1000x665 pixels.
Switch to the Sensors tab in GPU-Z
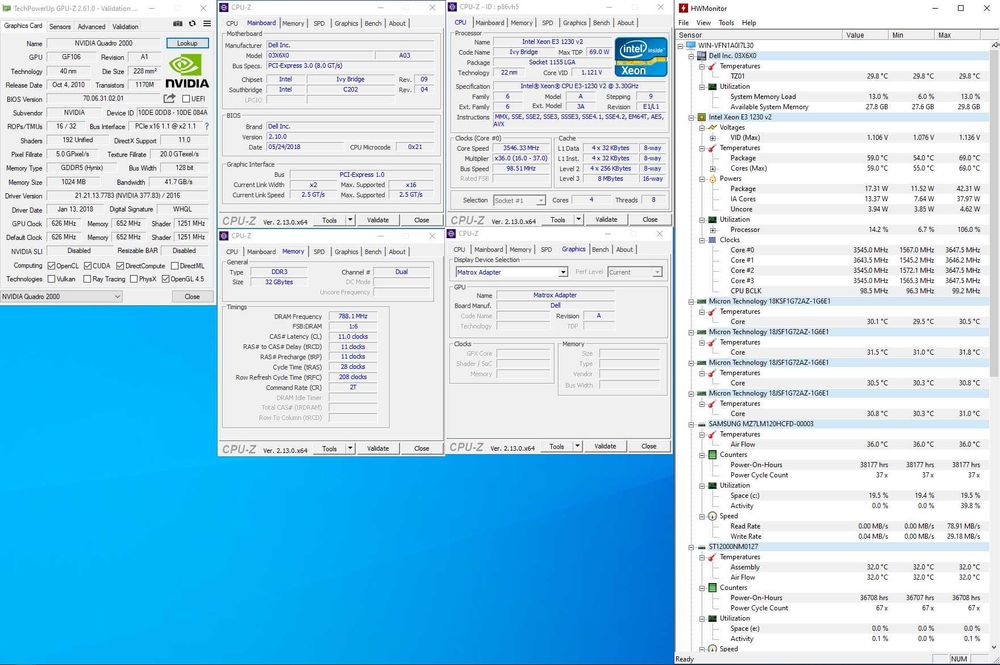60,26
